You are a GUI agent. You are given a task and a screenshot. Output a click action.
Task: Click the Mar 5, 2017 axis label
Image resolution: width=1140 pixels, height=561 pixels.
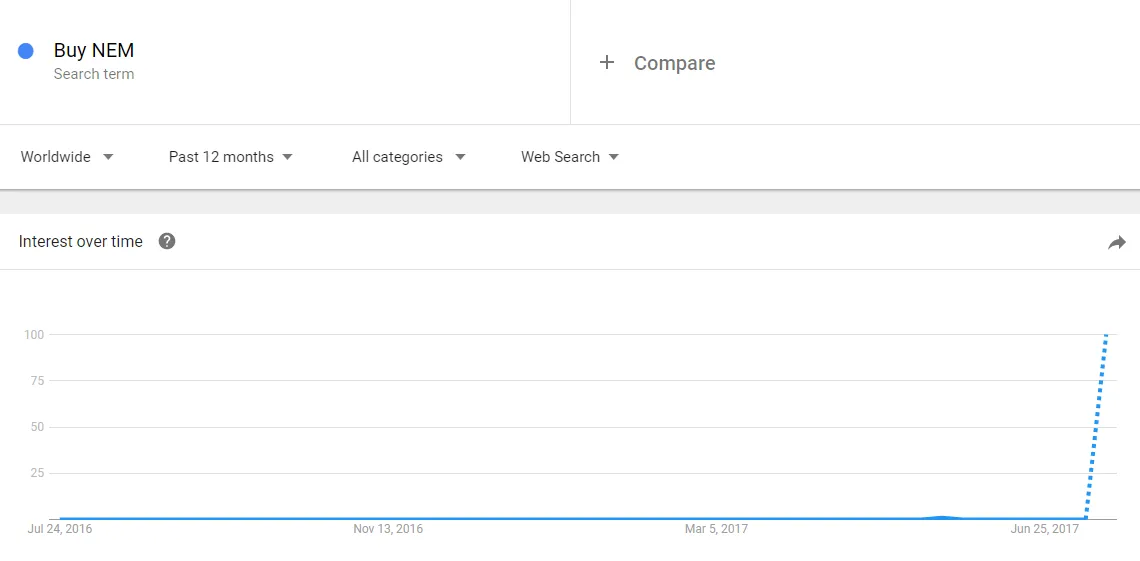(716, 529)
